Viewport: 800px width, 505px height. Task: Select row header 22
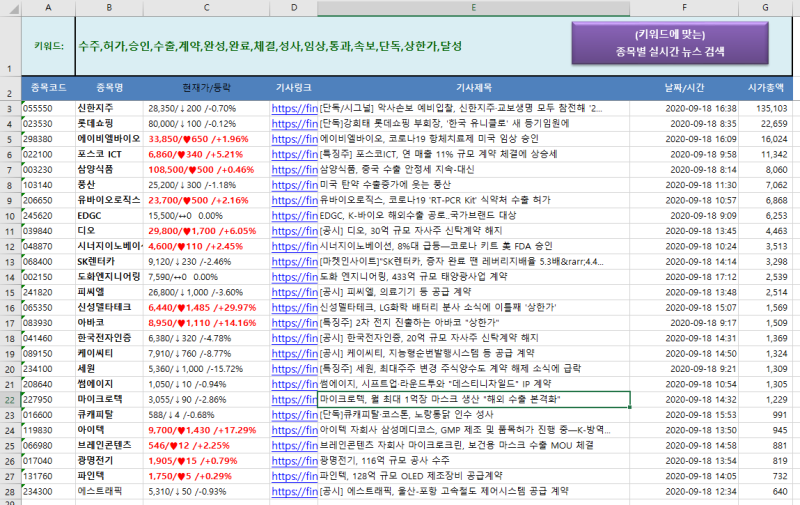[10, 399]
